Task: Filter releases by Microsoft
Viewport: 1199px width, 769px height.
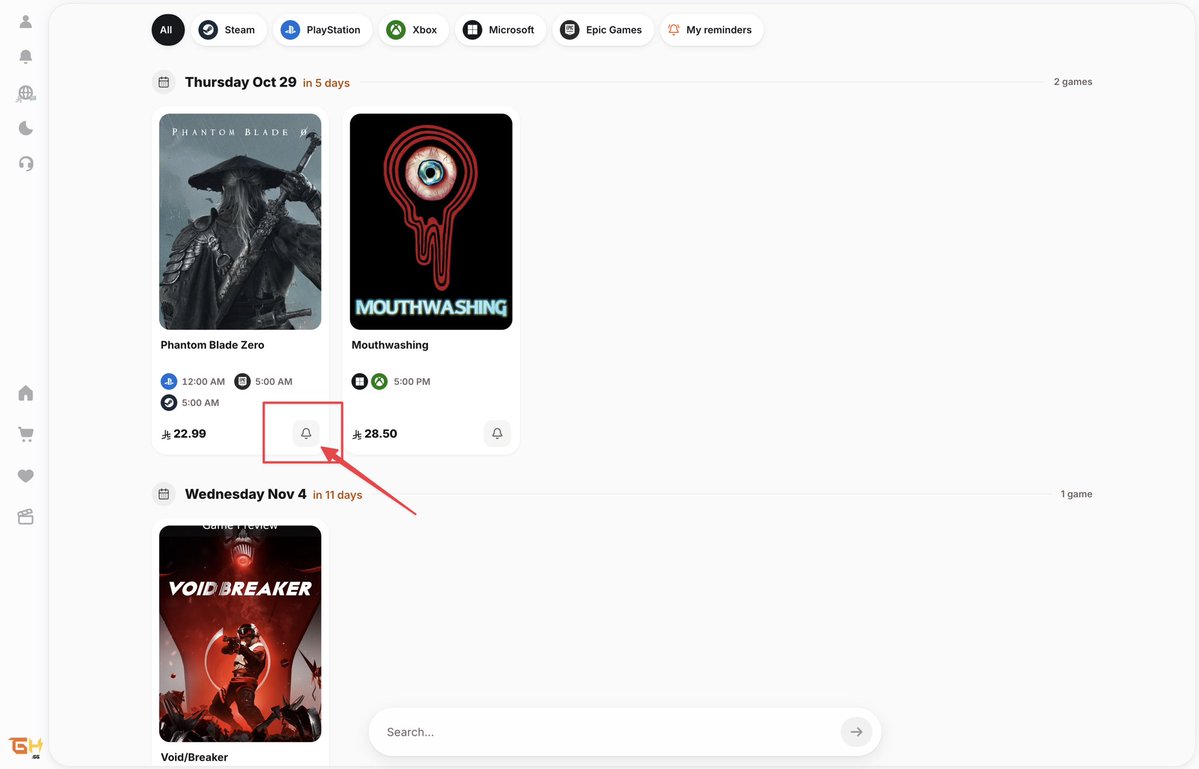Action: 499,30
